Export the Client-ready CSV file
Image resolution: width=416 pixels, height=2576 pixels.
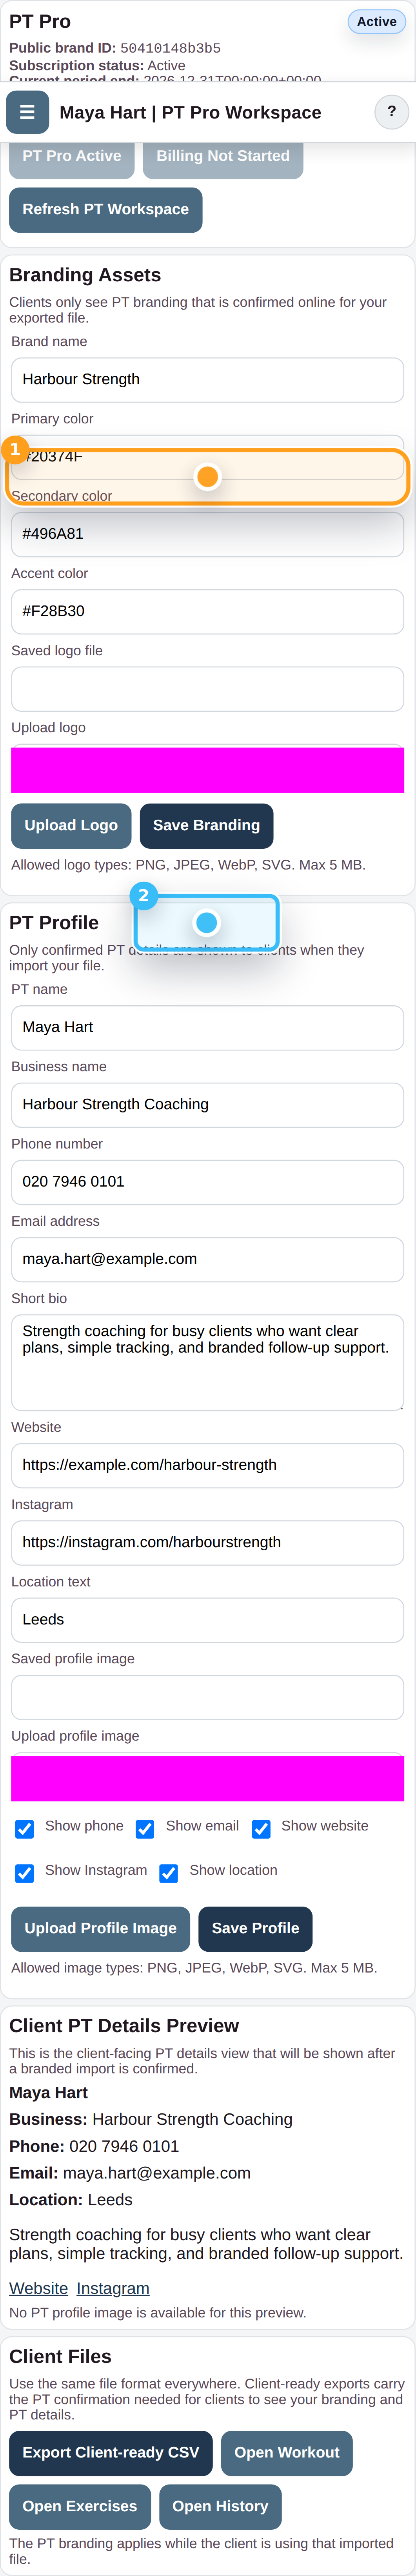[x=111, y=2452]
